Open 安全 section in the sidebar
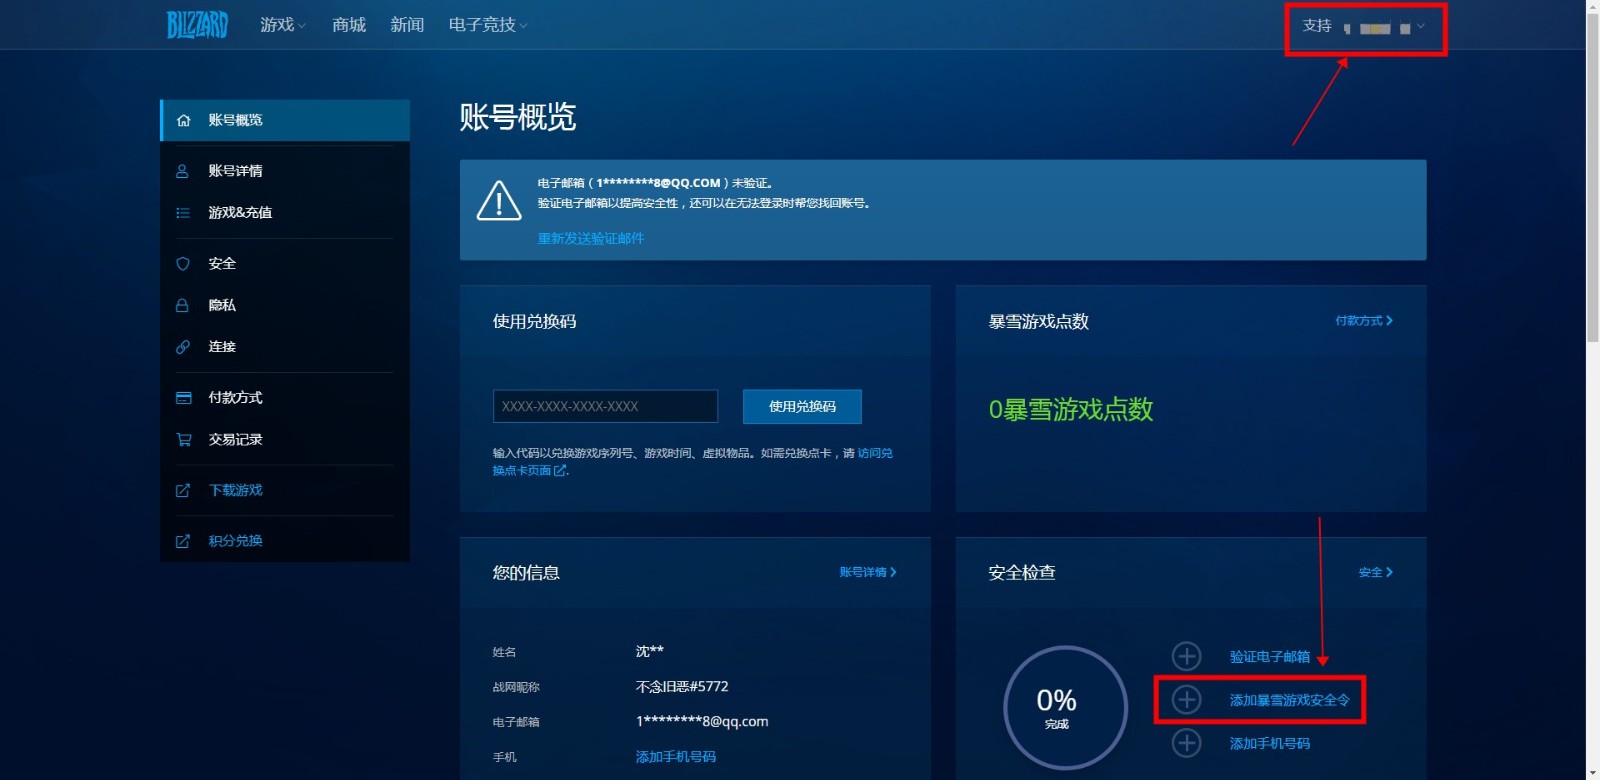The height and width of the screenshot is (780, 1600). point(285,264)
